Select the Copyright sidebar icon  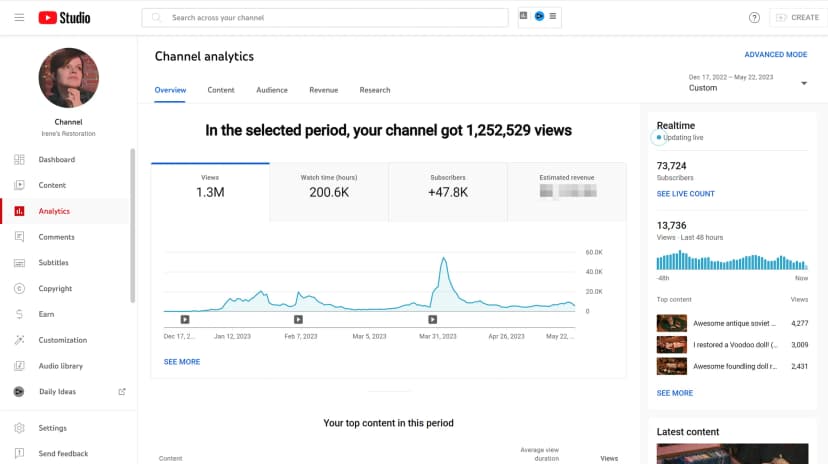19,288
